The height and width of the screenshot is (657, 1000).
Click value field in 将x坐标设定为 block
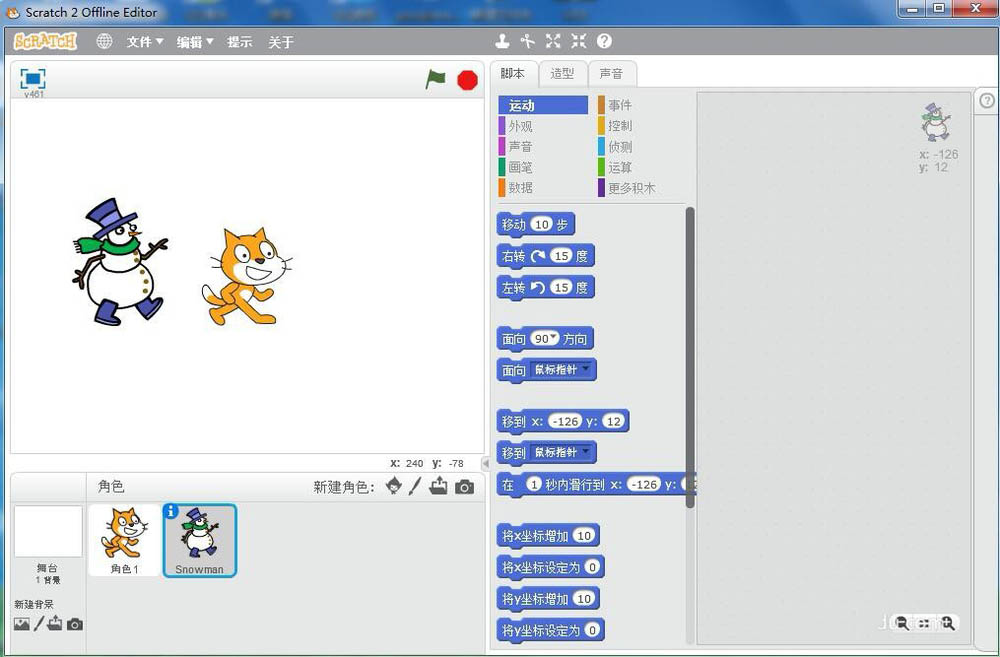(x=592, y=567)
